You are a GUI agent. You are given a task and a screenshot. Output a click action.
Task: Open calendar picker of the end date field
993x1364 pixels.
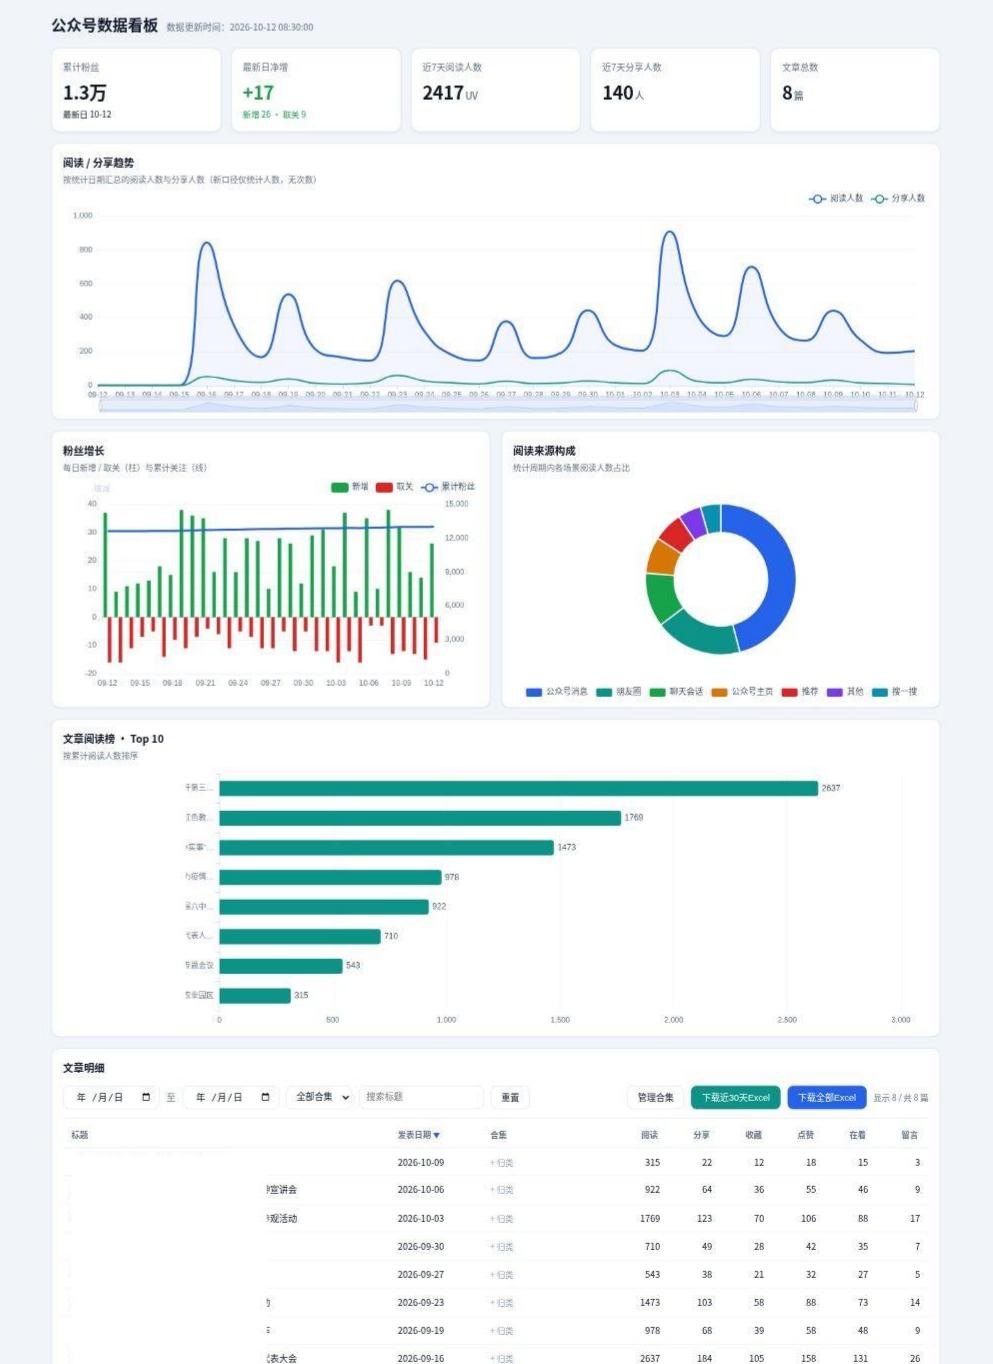click(x=265, y=1097)
